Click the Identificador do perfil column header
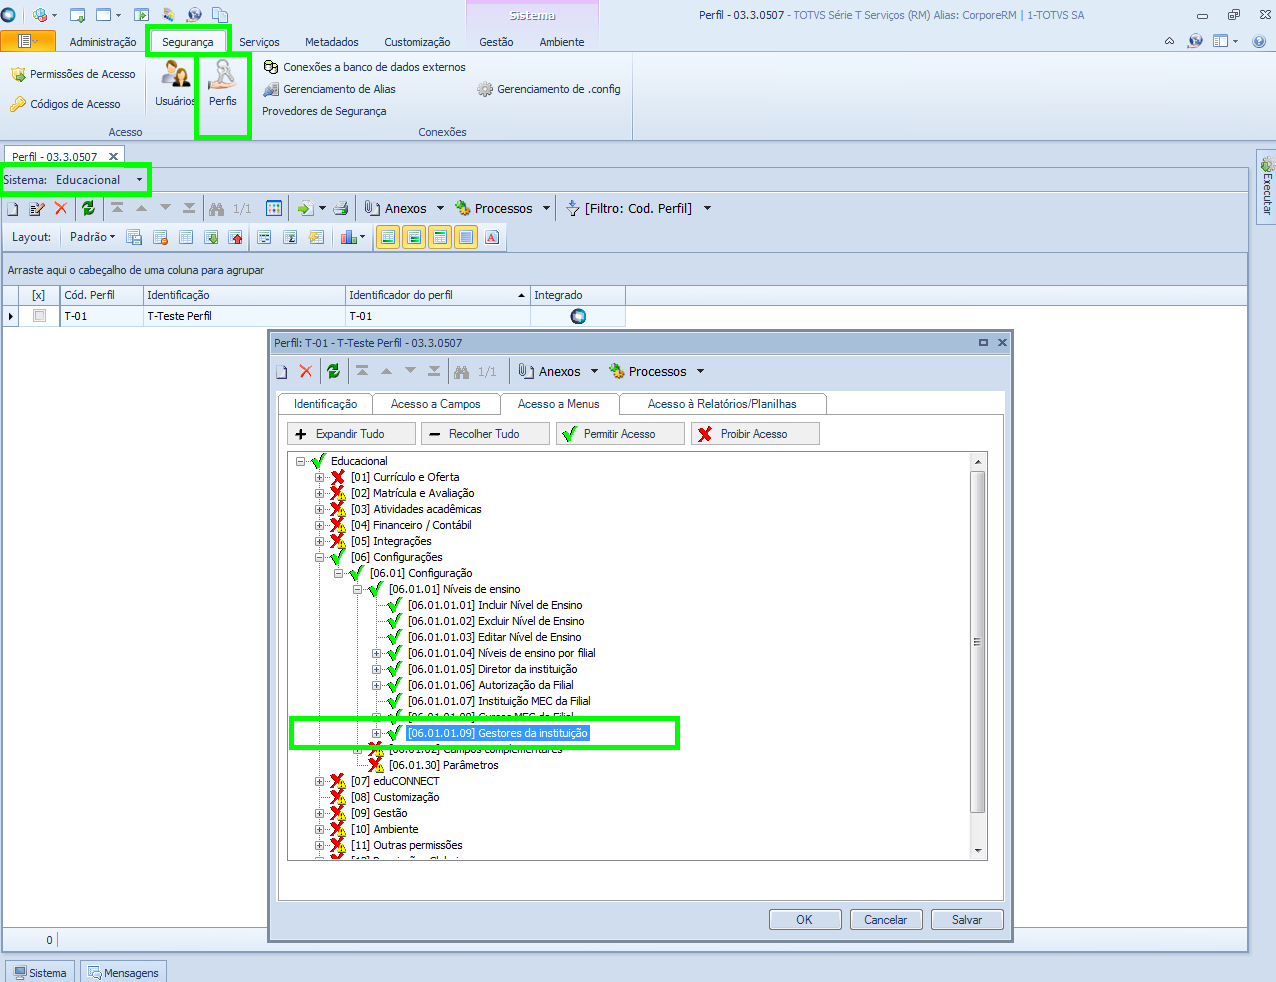The height and width of the screenshot is (982, 1276). 437,295
